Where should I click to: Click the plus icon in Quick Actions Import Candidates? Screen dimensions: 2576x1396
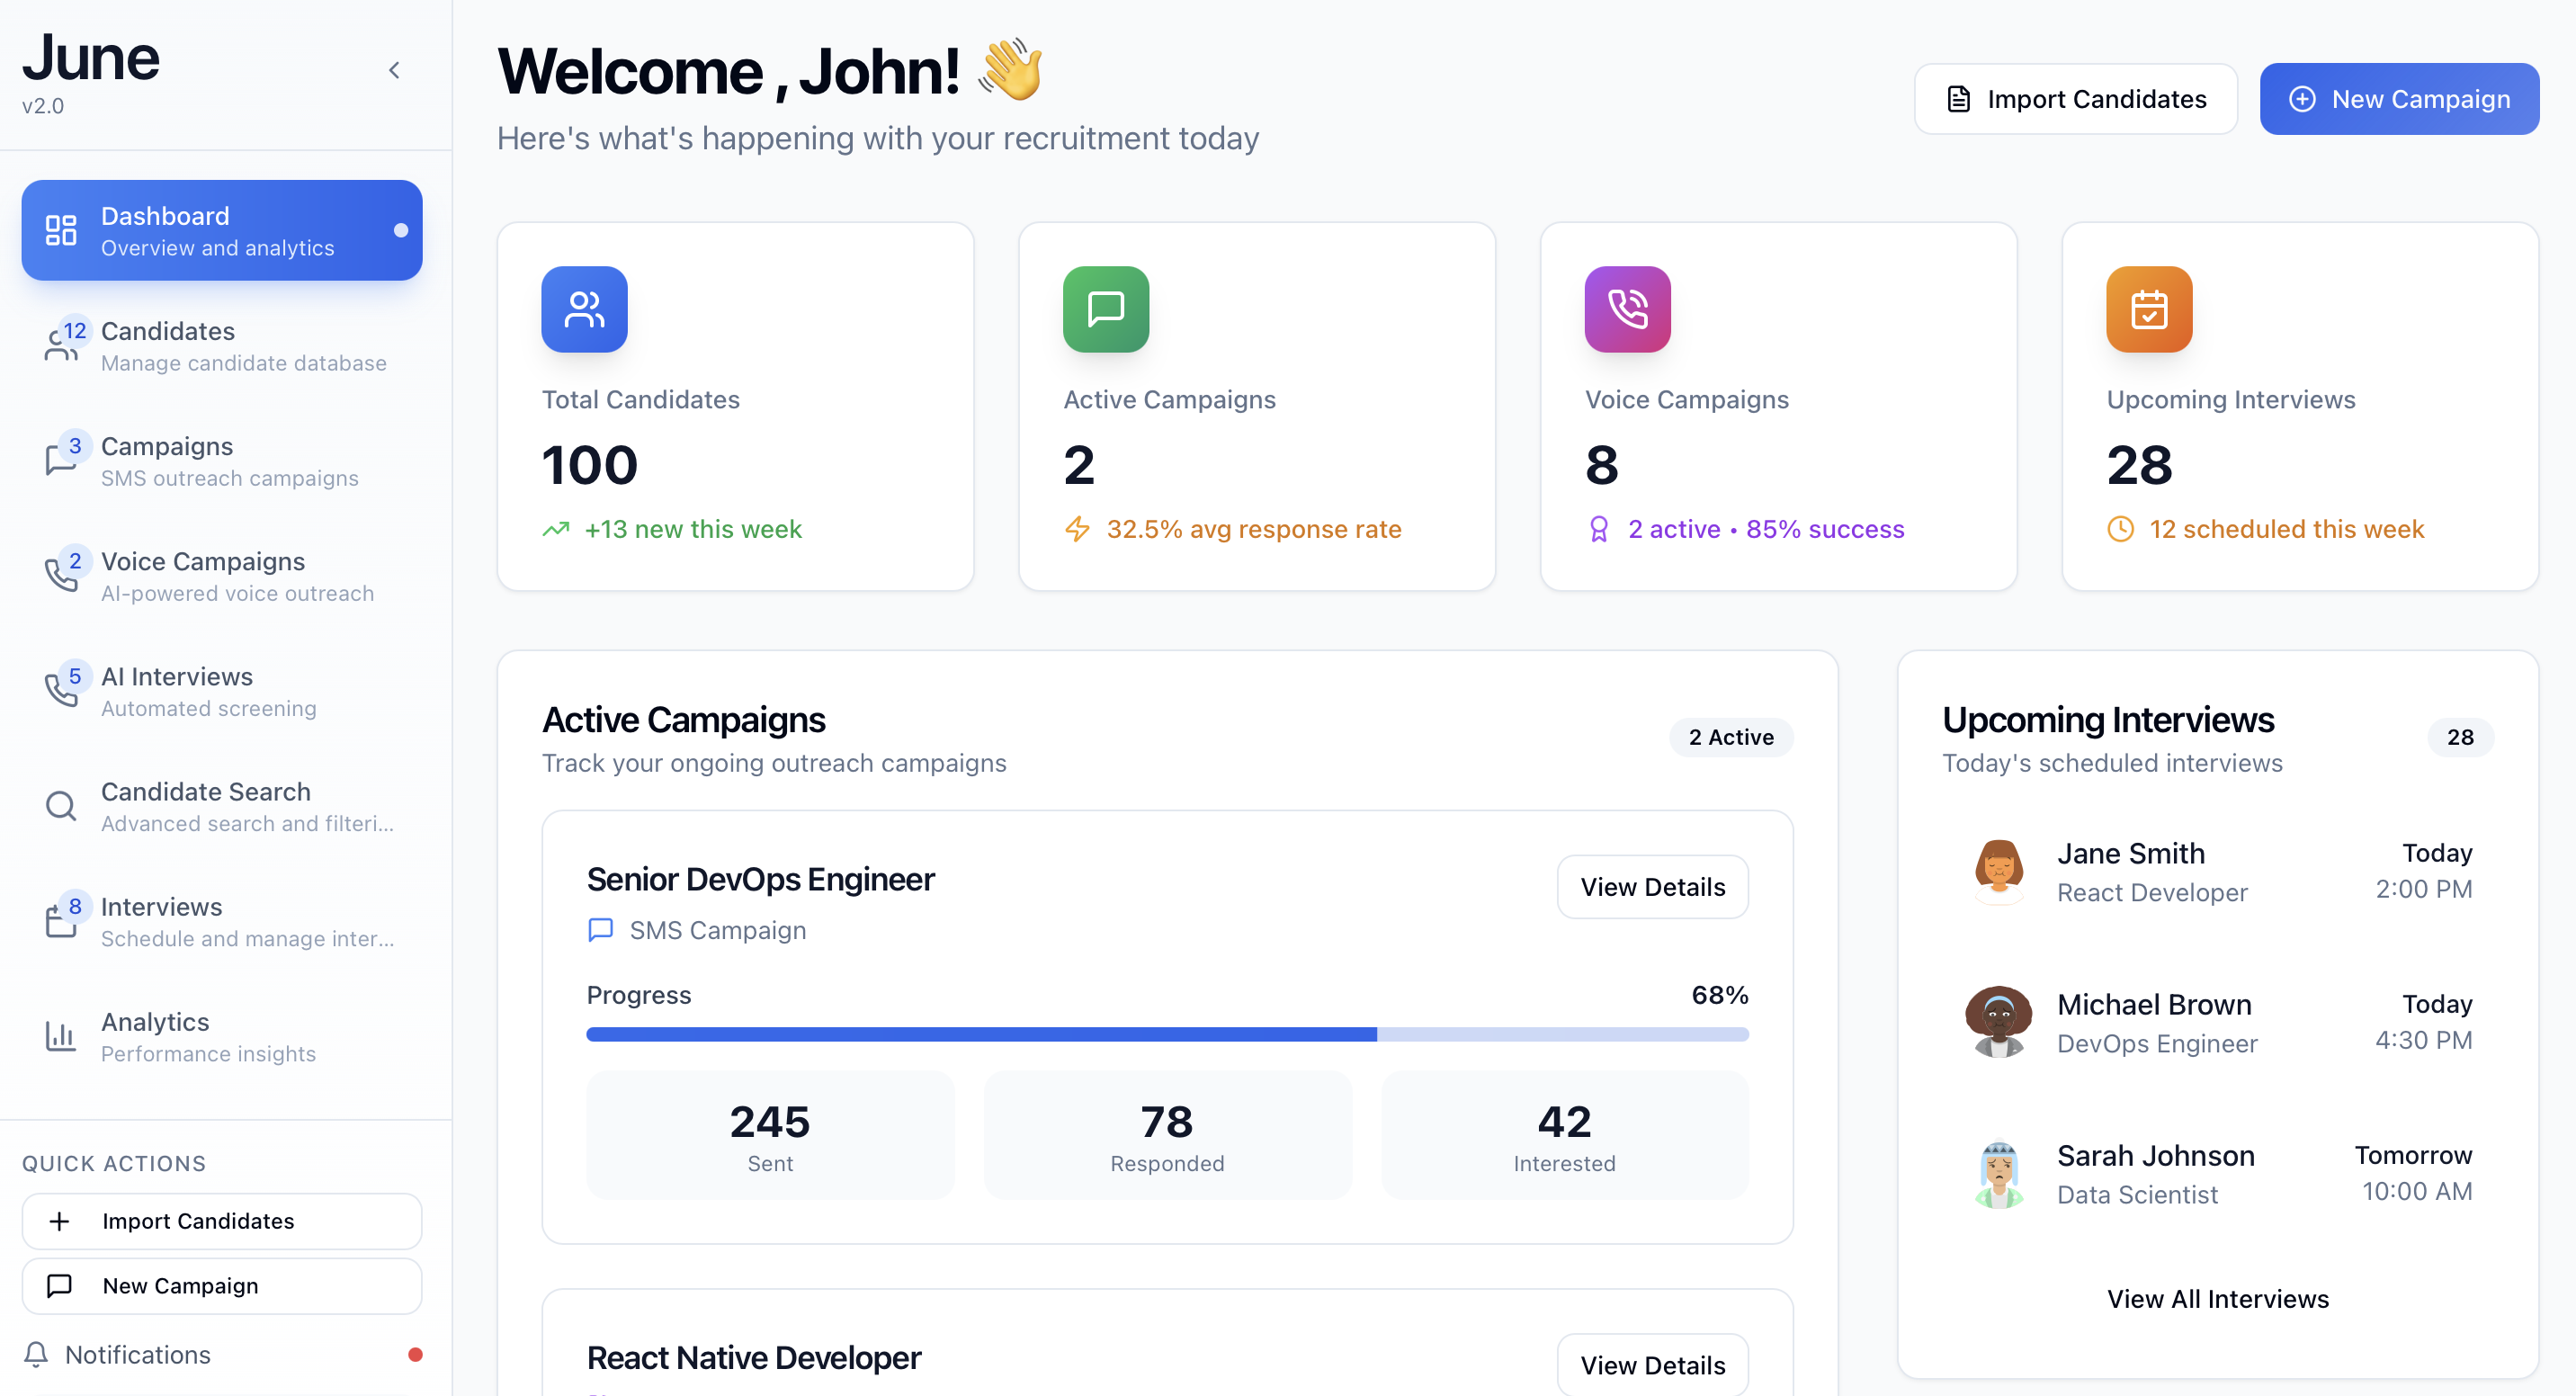point(59,1221)
